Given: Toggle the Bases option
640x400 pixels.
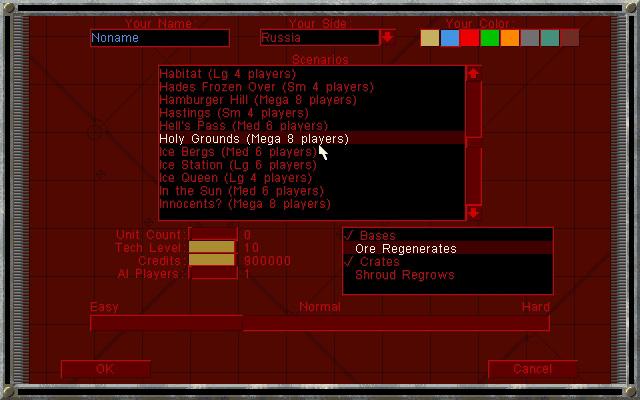Looking at the screenshot, I should click(x=448, y=236).
